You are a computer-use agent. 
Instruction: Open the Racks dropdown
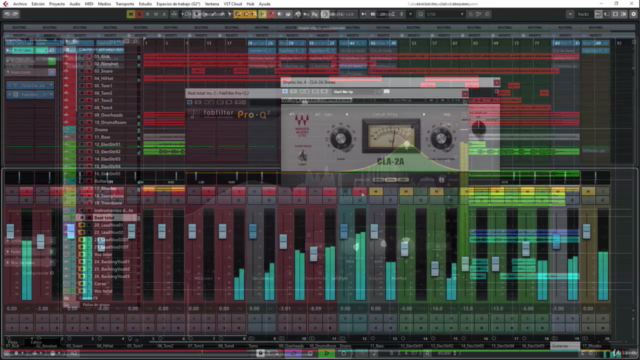coord(583,14)
